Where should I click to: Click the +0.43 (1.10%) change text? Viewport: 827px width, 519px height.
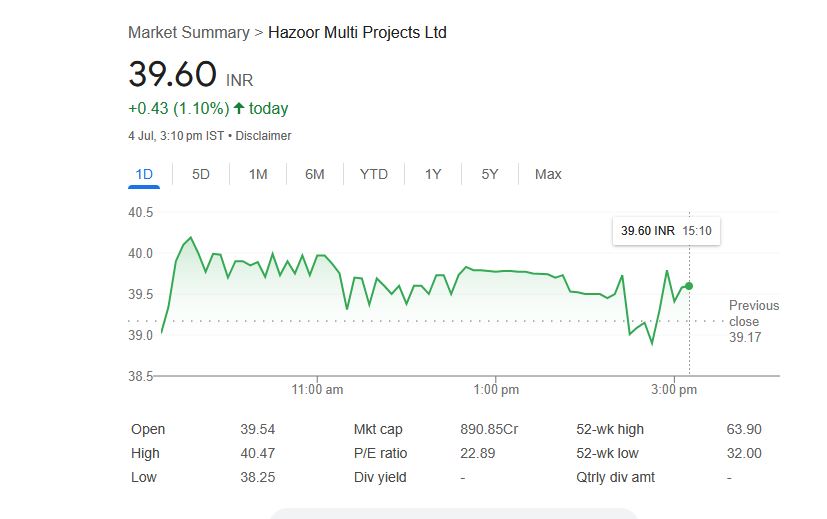coord(179,108)
